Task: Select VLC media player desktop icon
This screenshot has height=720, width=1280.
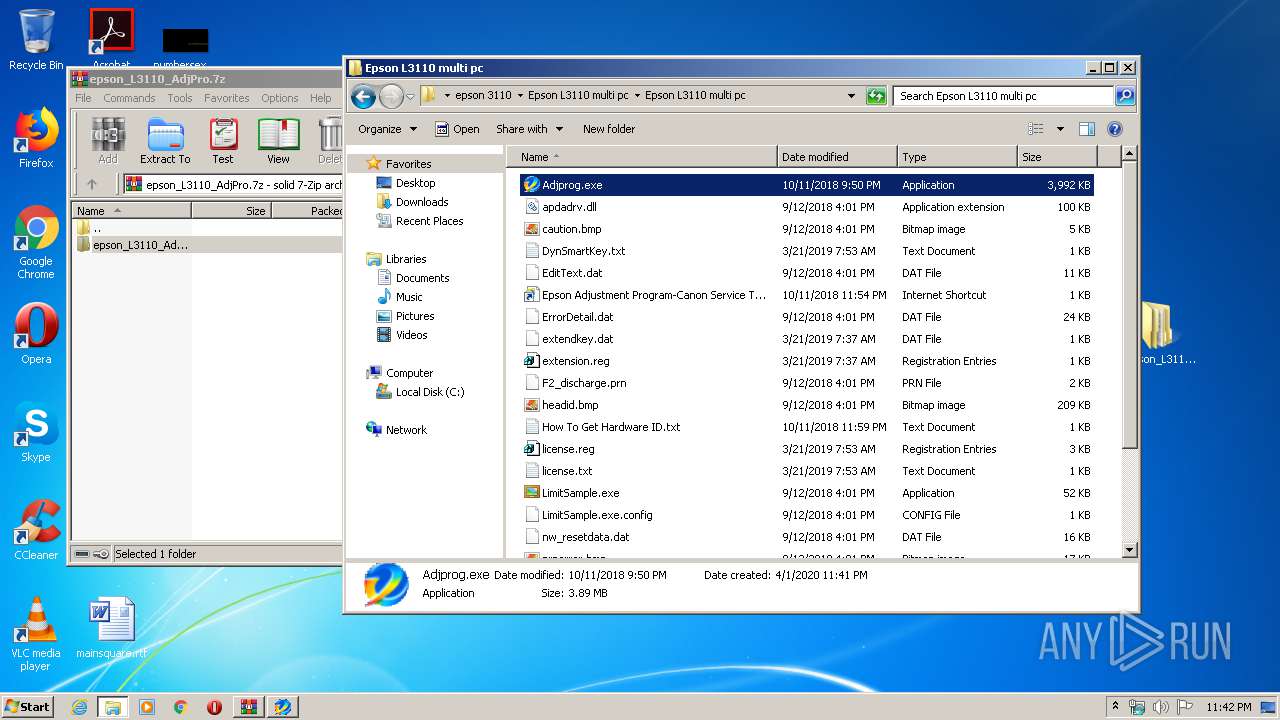Action: [36, 634]
